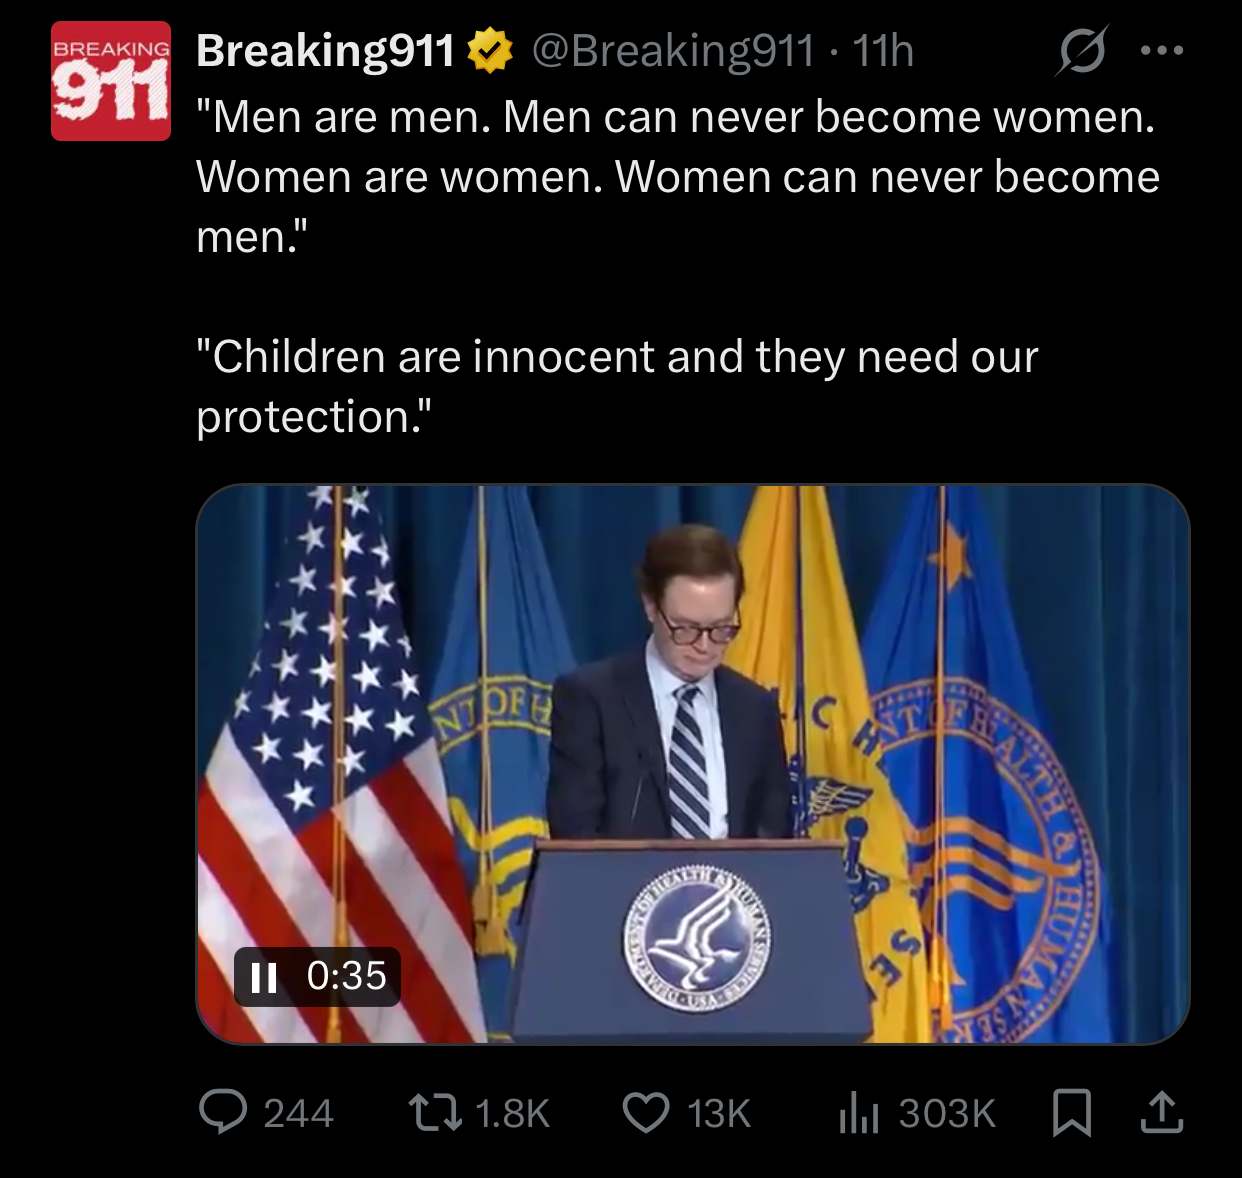Open the embedded podium video
This screenshot has height=1178, width=1242.
(x=693, y=765)
